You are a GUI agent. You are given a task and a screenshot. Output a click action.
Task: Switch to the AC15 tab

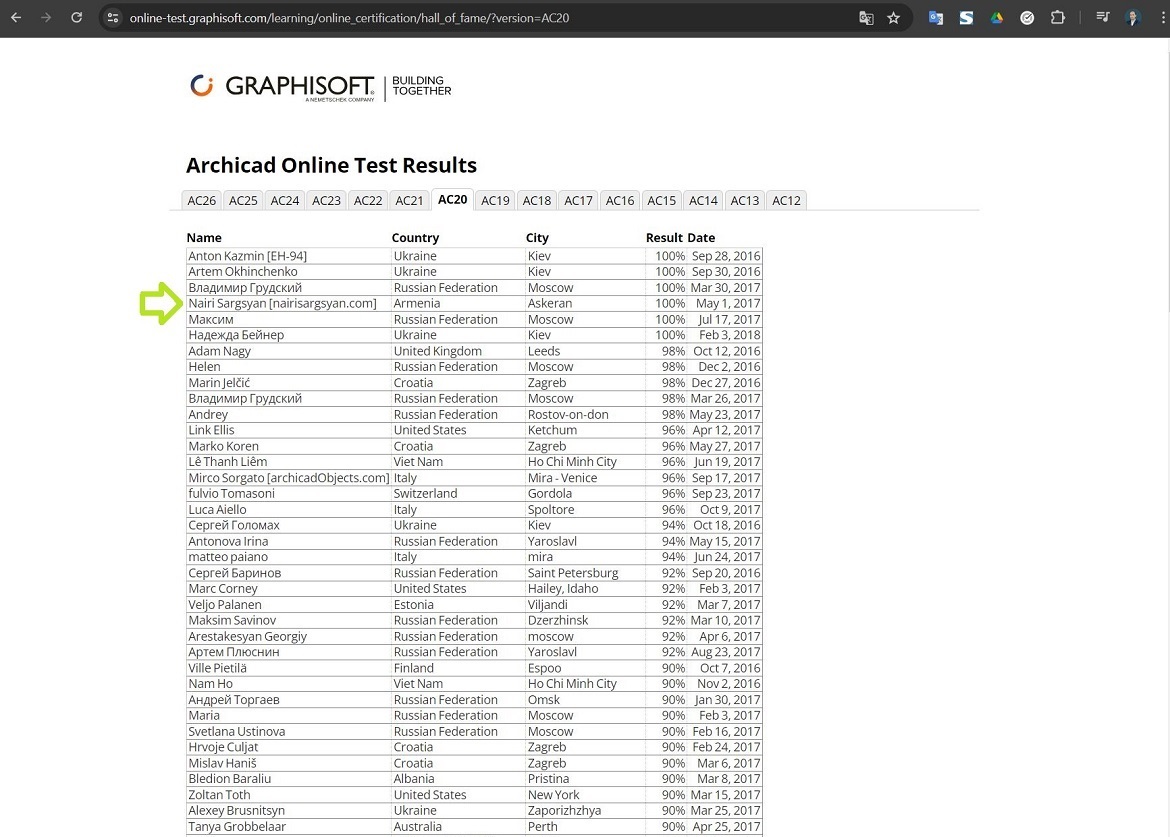tap(662, 201)
